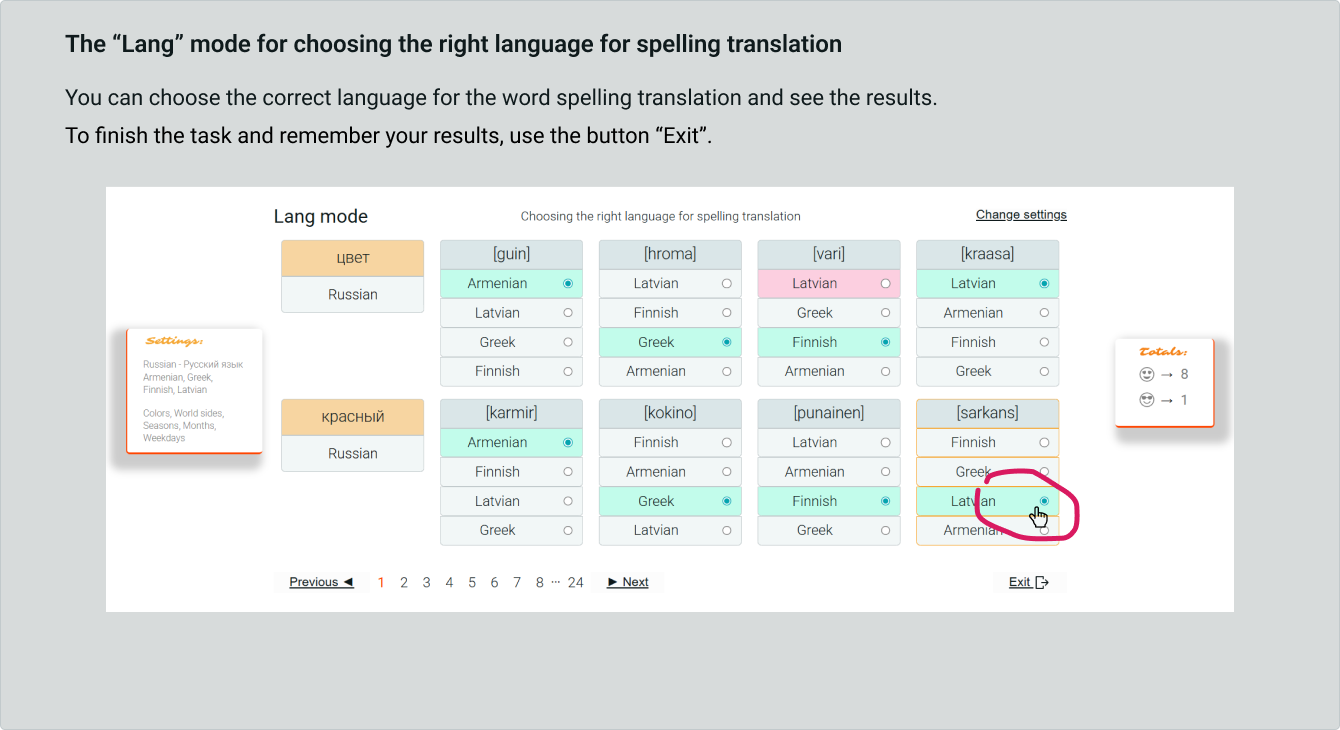Click current page number 1
This screenshot has height=730, width=1340.
[x=381, y=582]
